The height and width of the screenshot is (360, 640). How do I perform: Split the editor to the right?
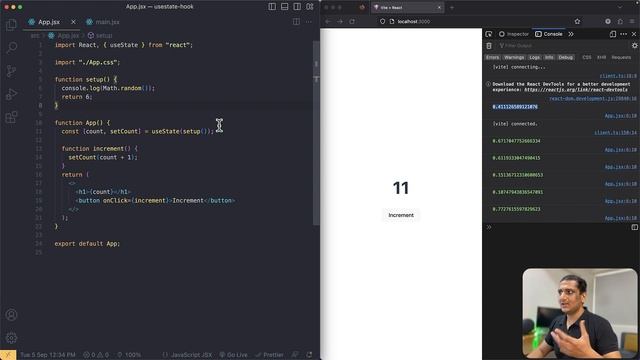[x=296, y=22]
